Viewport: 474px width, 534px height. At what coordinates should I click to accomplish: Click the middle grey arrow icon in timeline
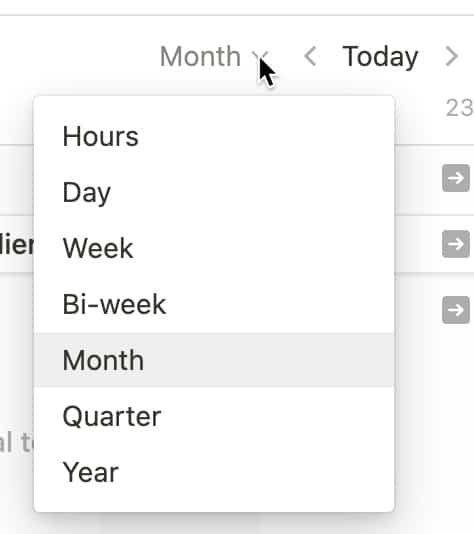tap(456, 244)
